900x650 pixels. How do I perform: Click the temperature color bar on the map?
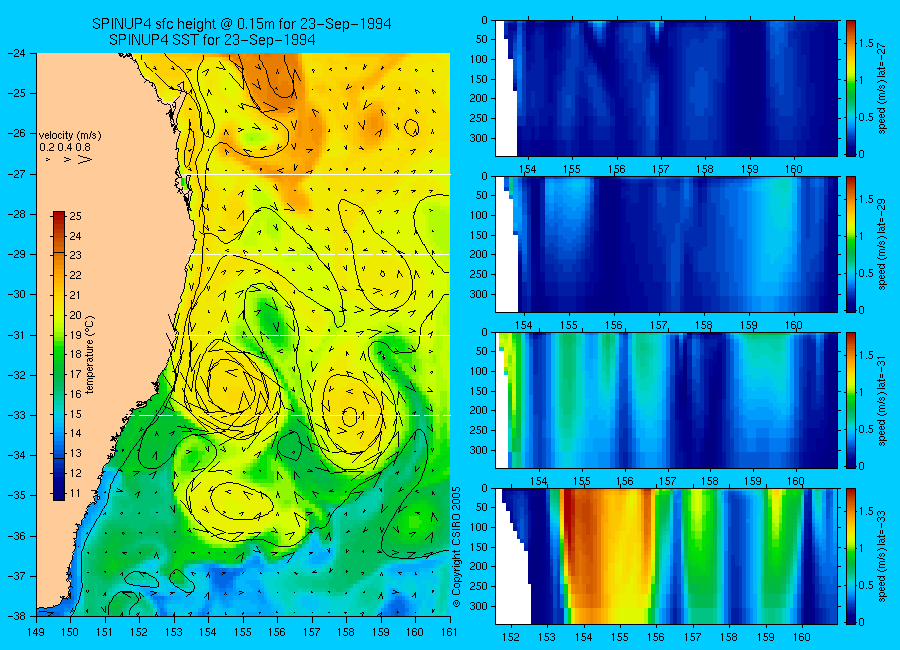[59, 356]
